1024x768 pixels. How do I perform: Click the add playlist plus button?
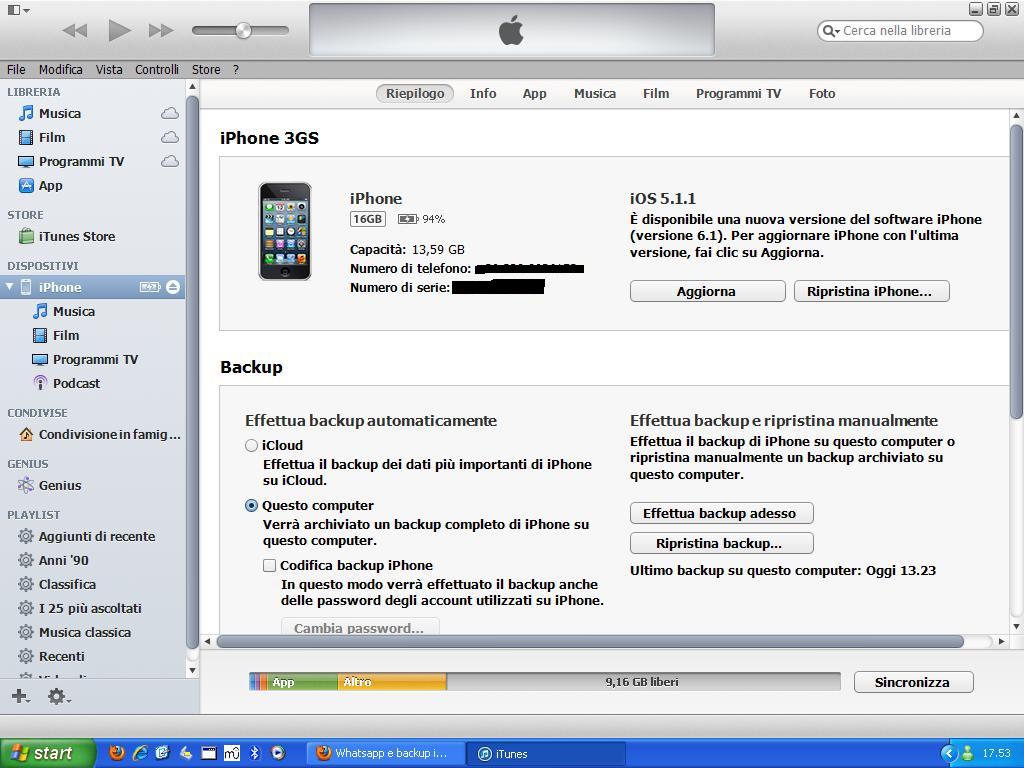click(x=19, y=696)
